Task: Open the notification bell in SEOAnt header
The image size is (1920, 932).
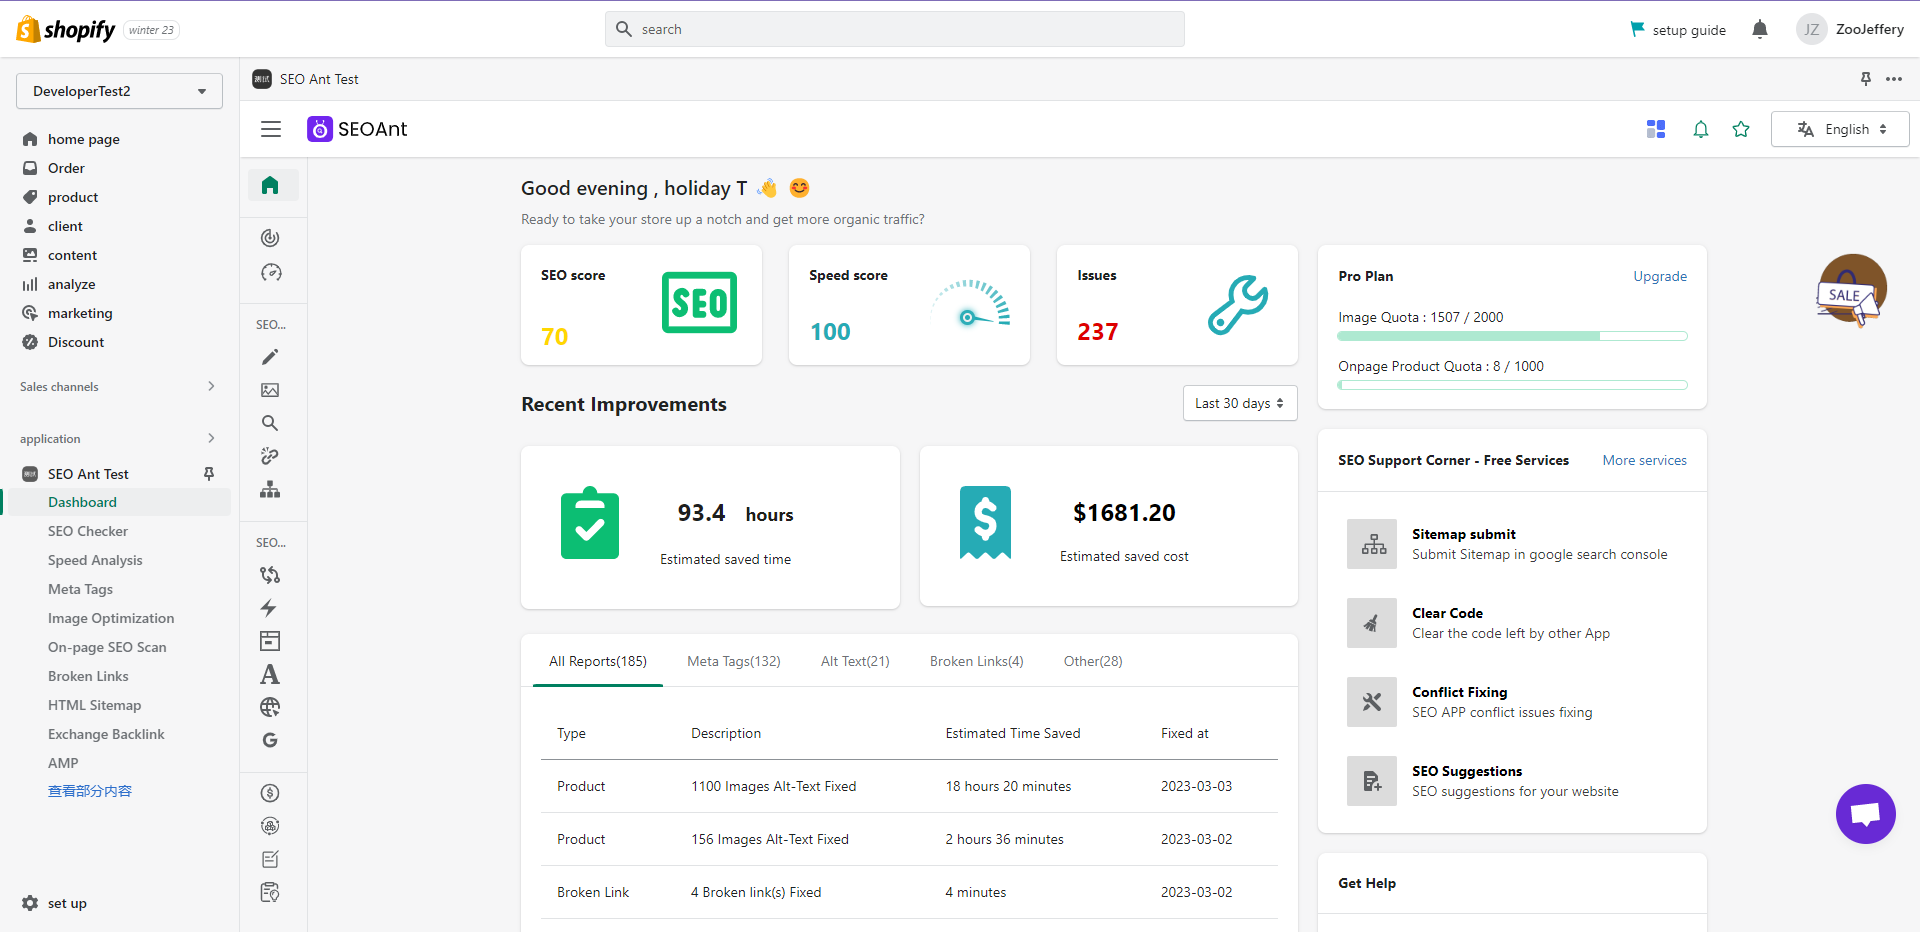Action: coord(1700,129)
